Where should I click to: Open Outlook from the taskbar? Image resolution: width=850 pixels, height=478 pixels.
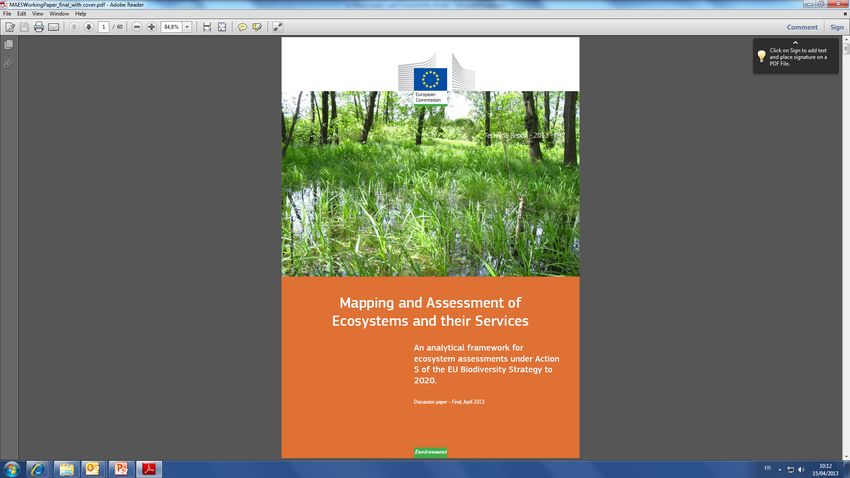click(x=93, y=469)
